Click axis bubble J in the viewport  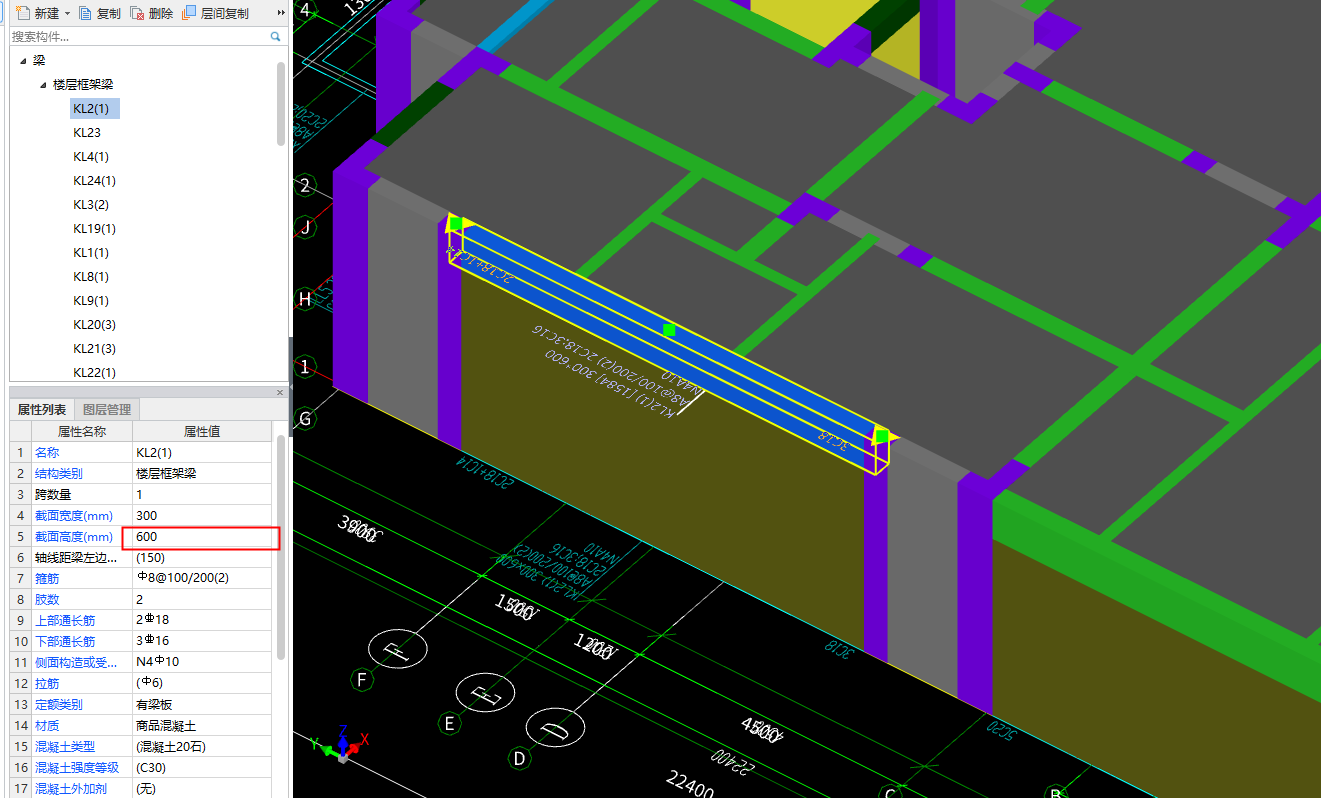[305, 227]
